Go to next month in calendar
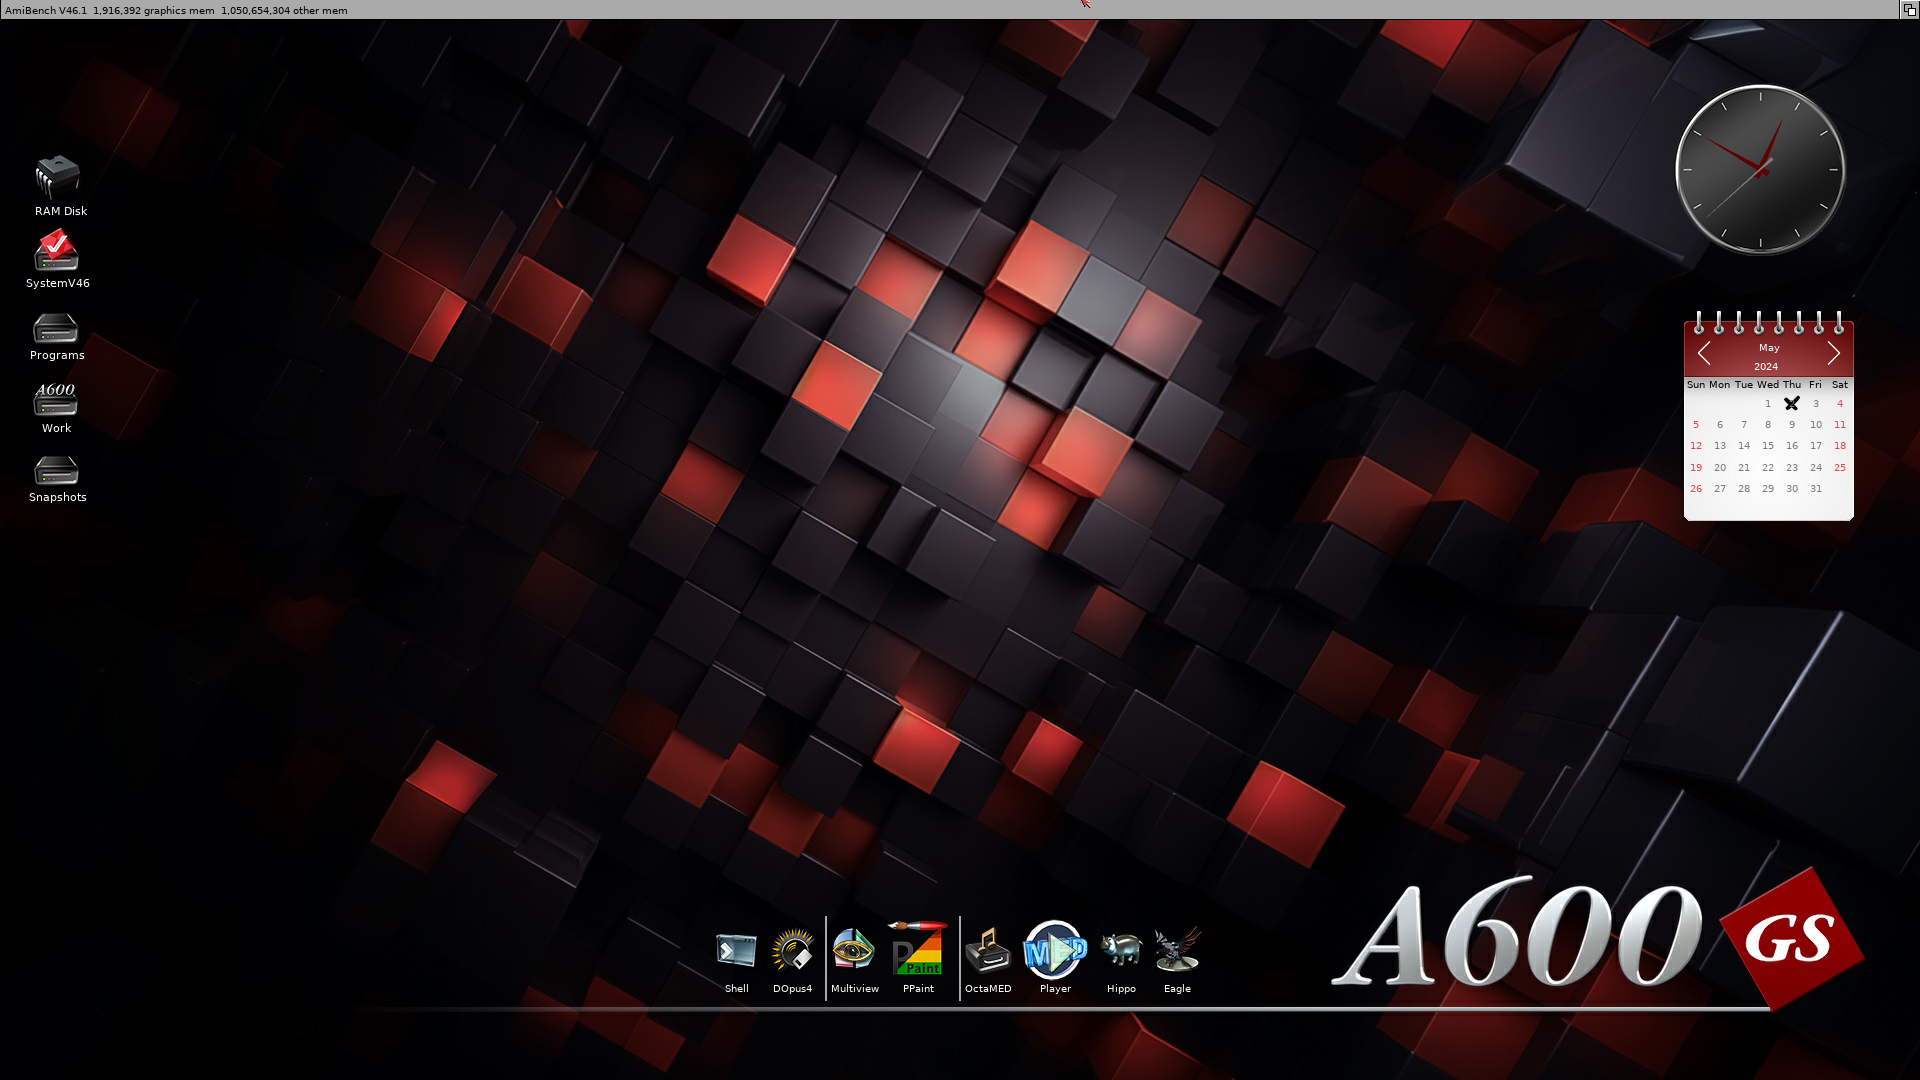The image size is (1920, 1080). pos(1834,353)
